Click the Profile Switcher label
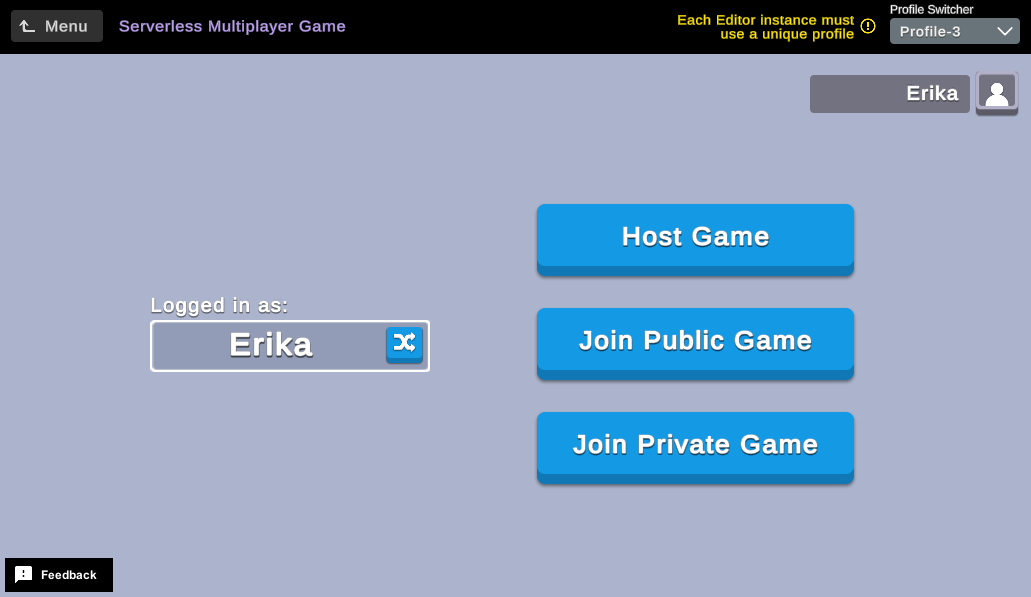Image resolution: width=1031 pixels, height=597 pixels. coord(931,9)
